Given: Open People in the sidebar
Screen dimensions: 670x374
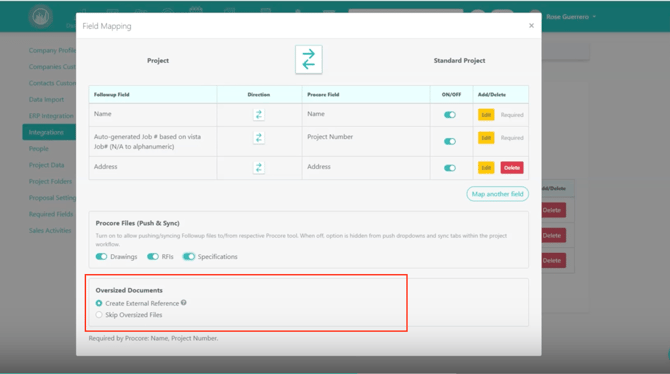Looking at the screenshot, I should [x=38, y=148].
